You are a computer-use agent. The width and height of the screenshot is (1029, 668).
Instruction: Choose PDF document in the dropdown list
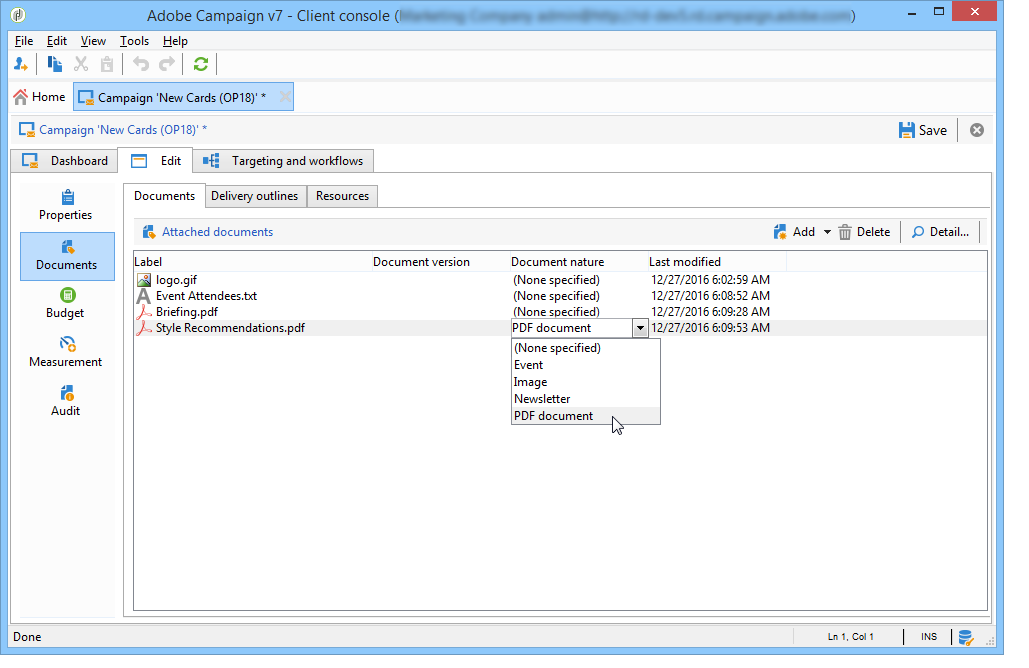[x=585, y=416]
